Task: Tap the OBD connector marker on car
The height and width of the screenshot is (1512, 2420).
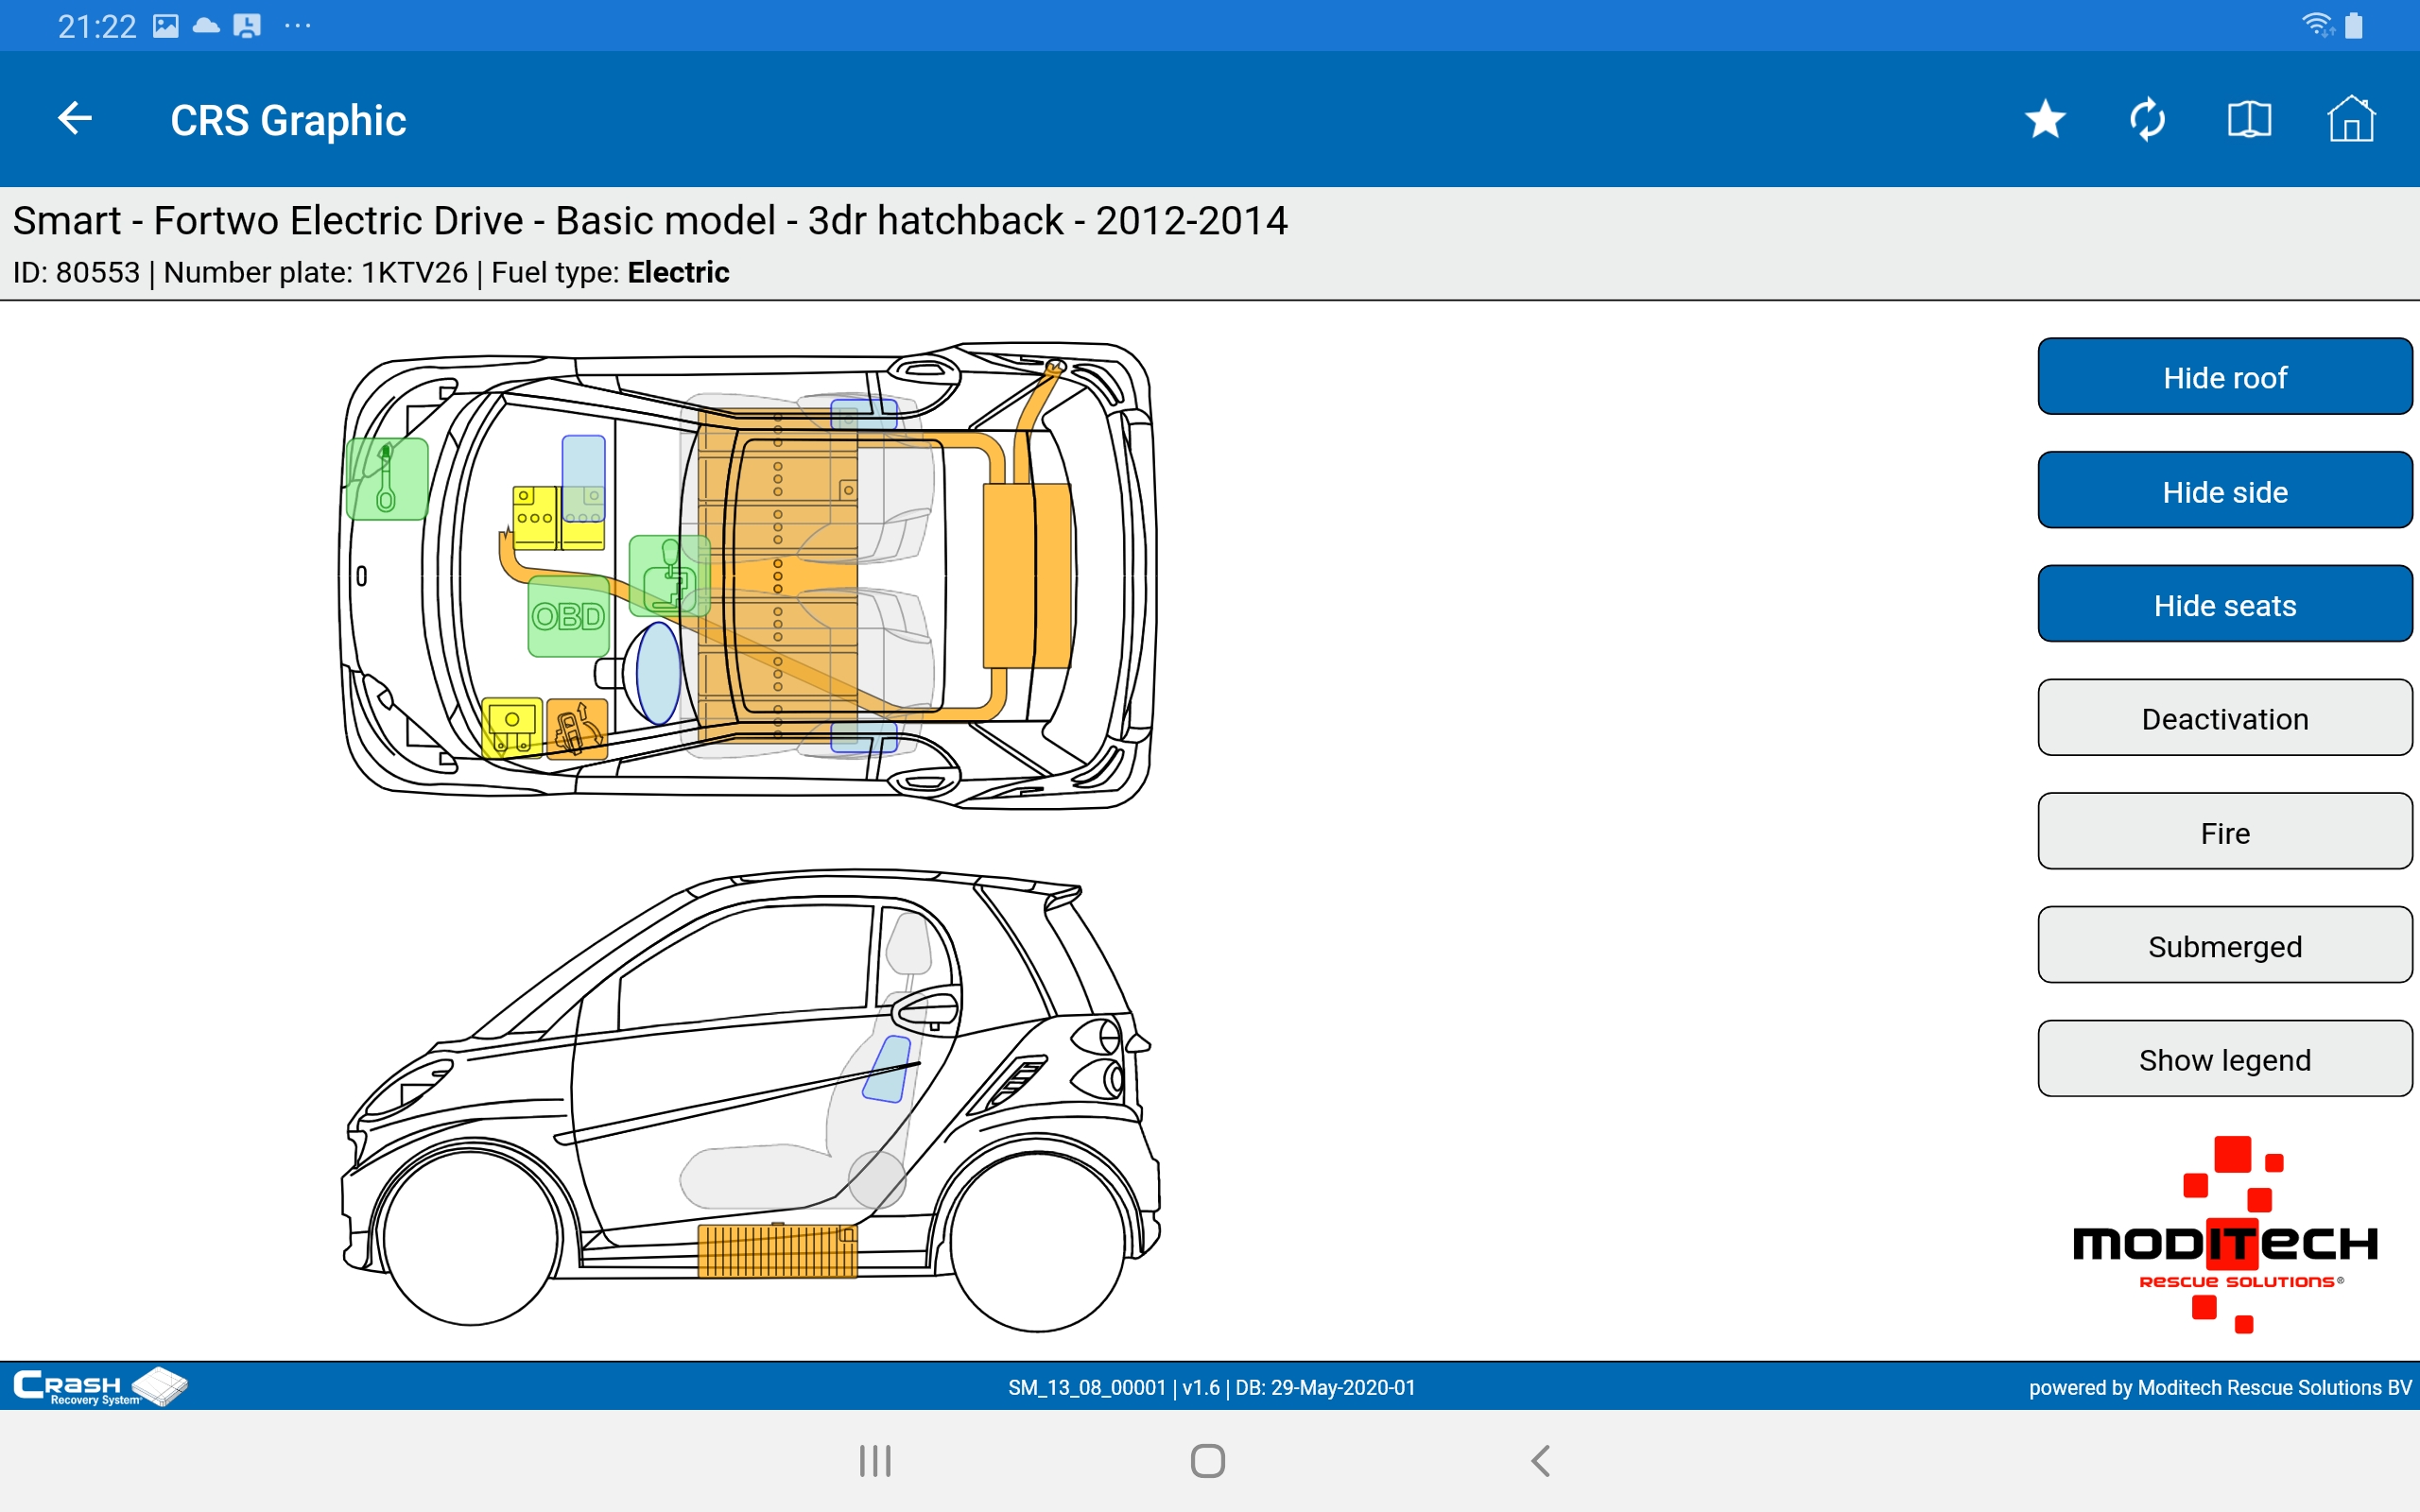Action: [568, 616]
